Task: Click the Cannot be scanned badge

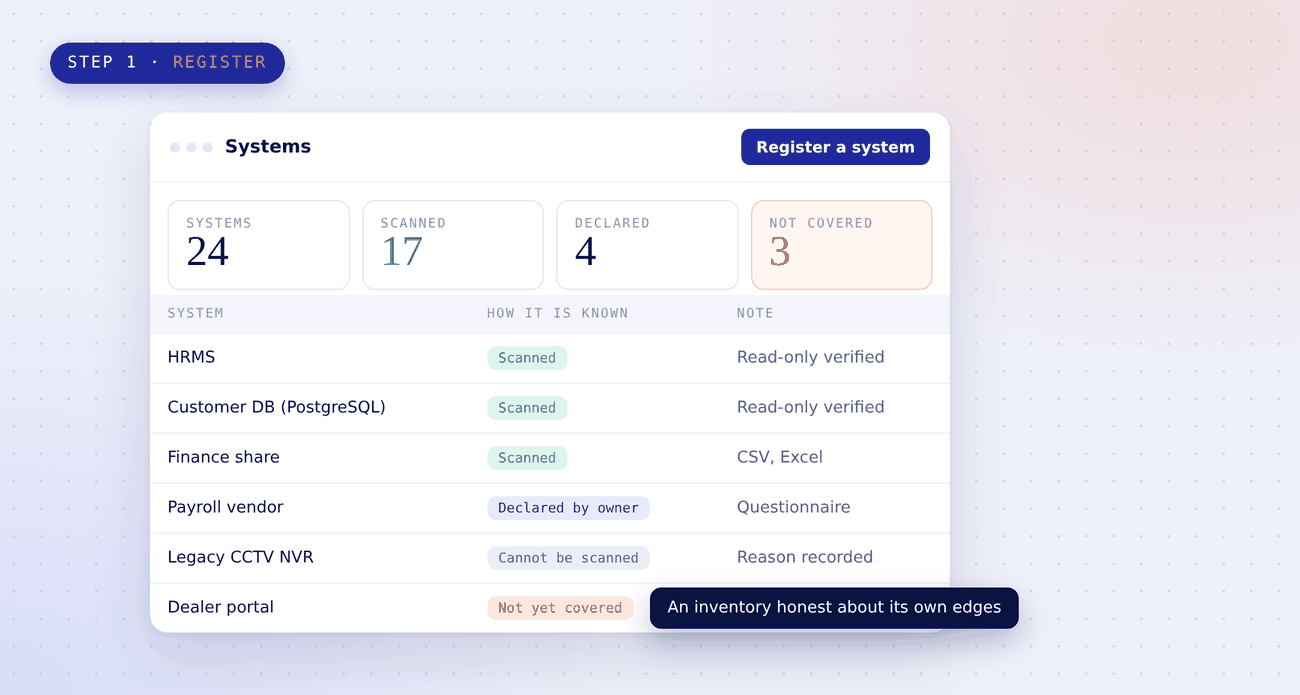Action: [568, 558]
